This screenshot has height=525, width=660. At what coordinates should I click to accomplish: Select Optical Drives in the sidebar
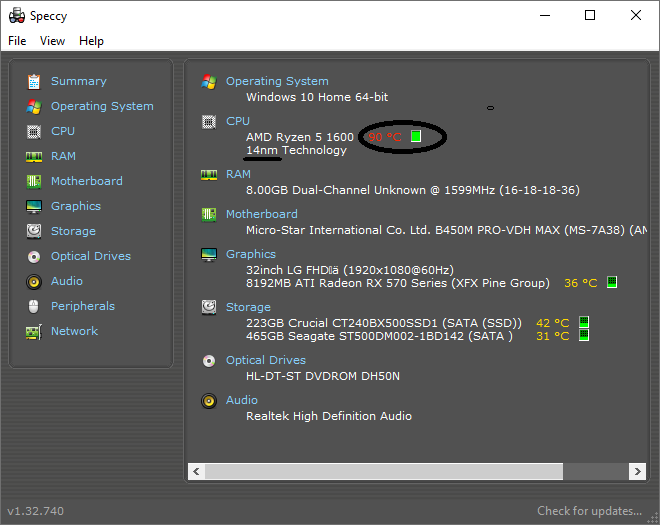tap(91, 256)
